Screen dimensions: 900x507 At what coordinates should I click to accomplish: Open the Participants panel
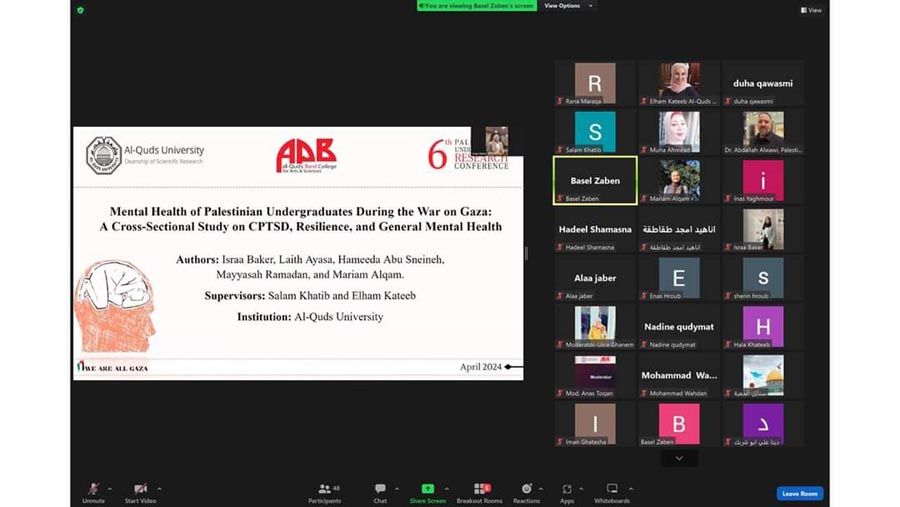324,491
